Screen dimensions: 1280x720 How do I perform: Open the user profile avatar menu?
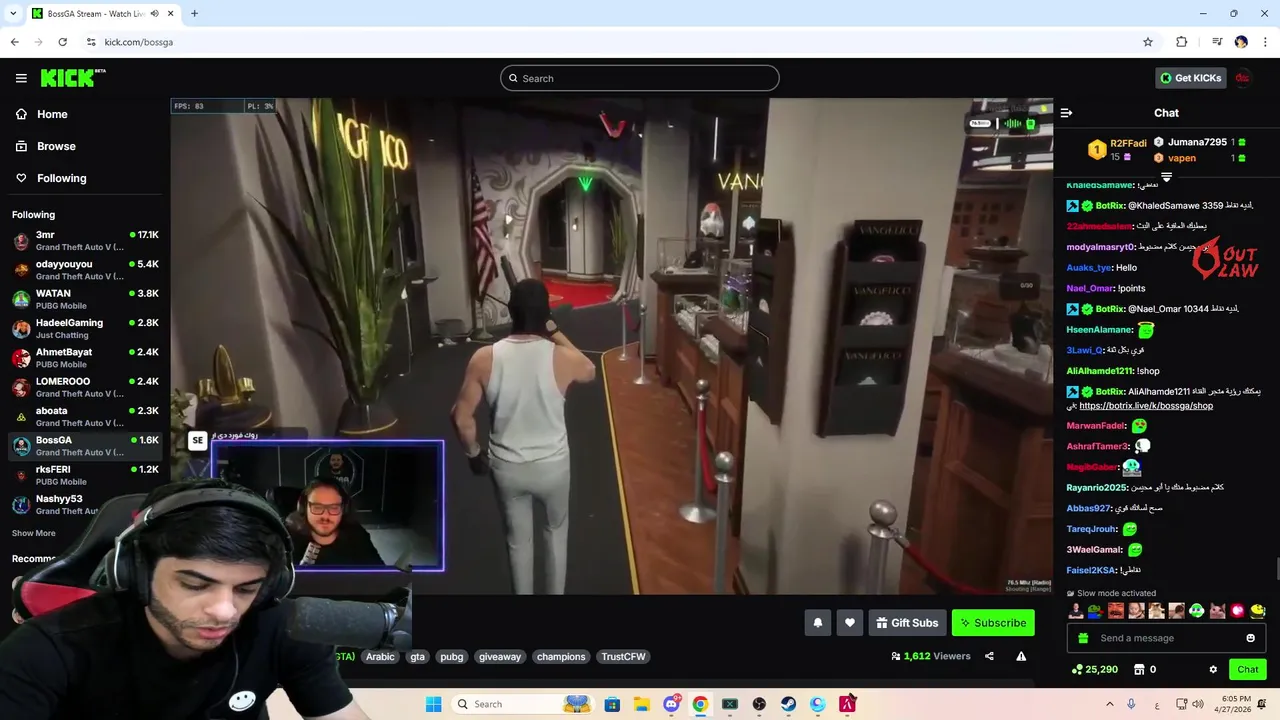coord(1243,78)
